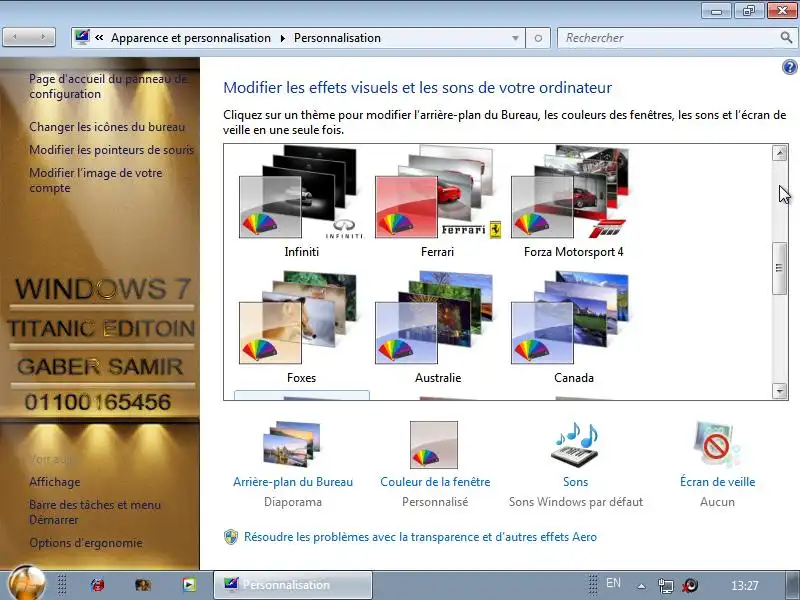Open the Sons link text
The width and height of the screenshot is (800, 600).
[x=576, y=482]
